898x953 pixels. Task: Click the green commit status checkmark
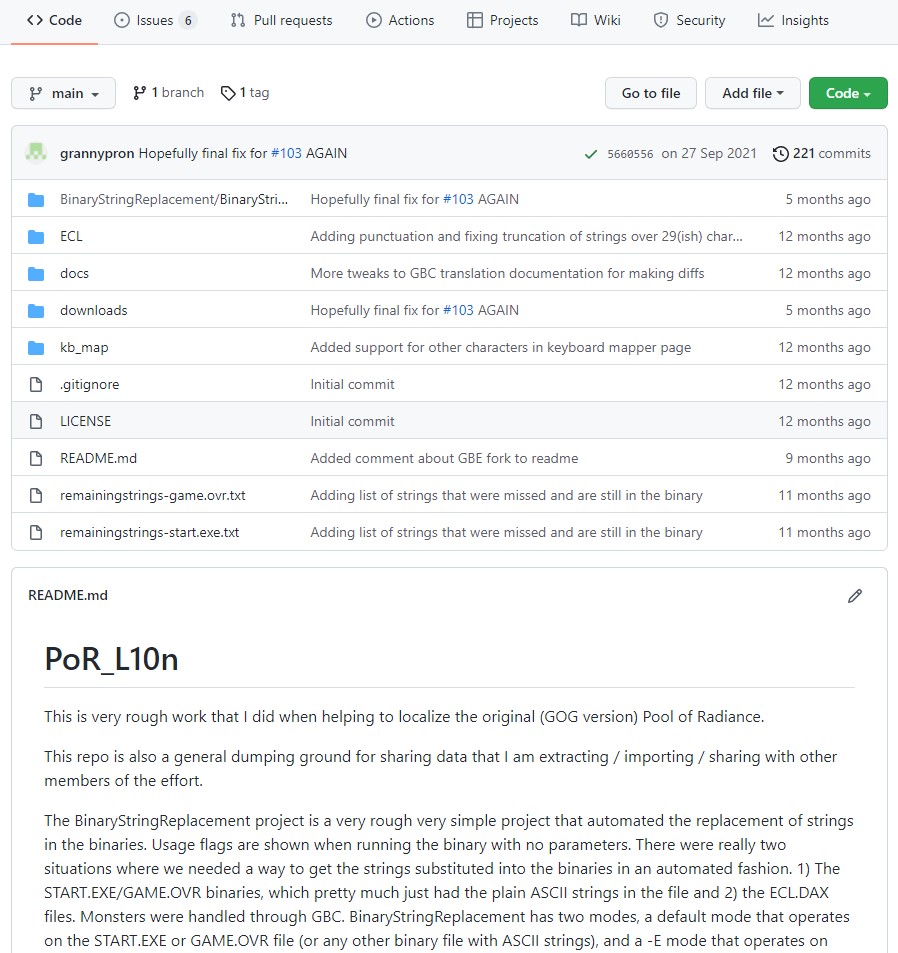[591, 154]
